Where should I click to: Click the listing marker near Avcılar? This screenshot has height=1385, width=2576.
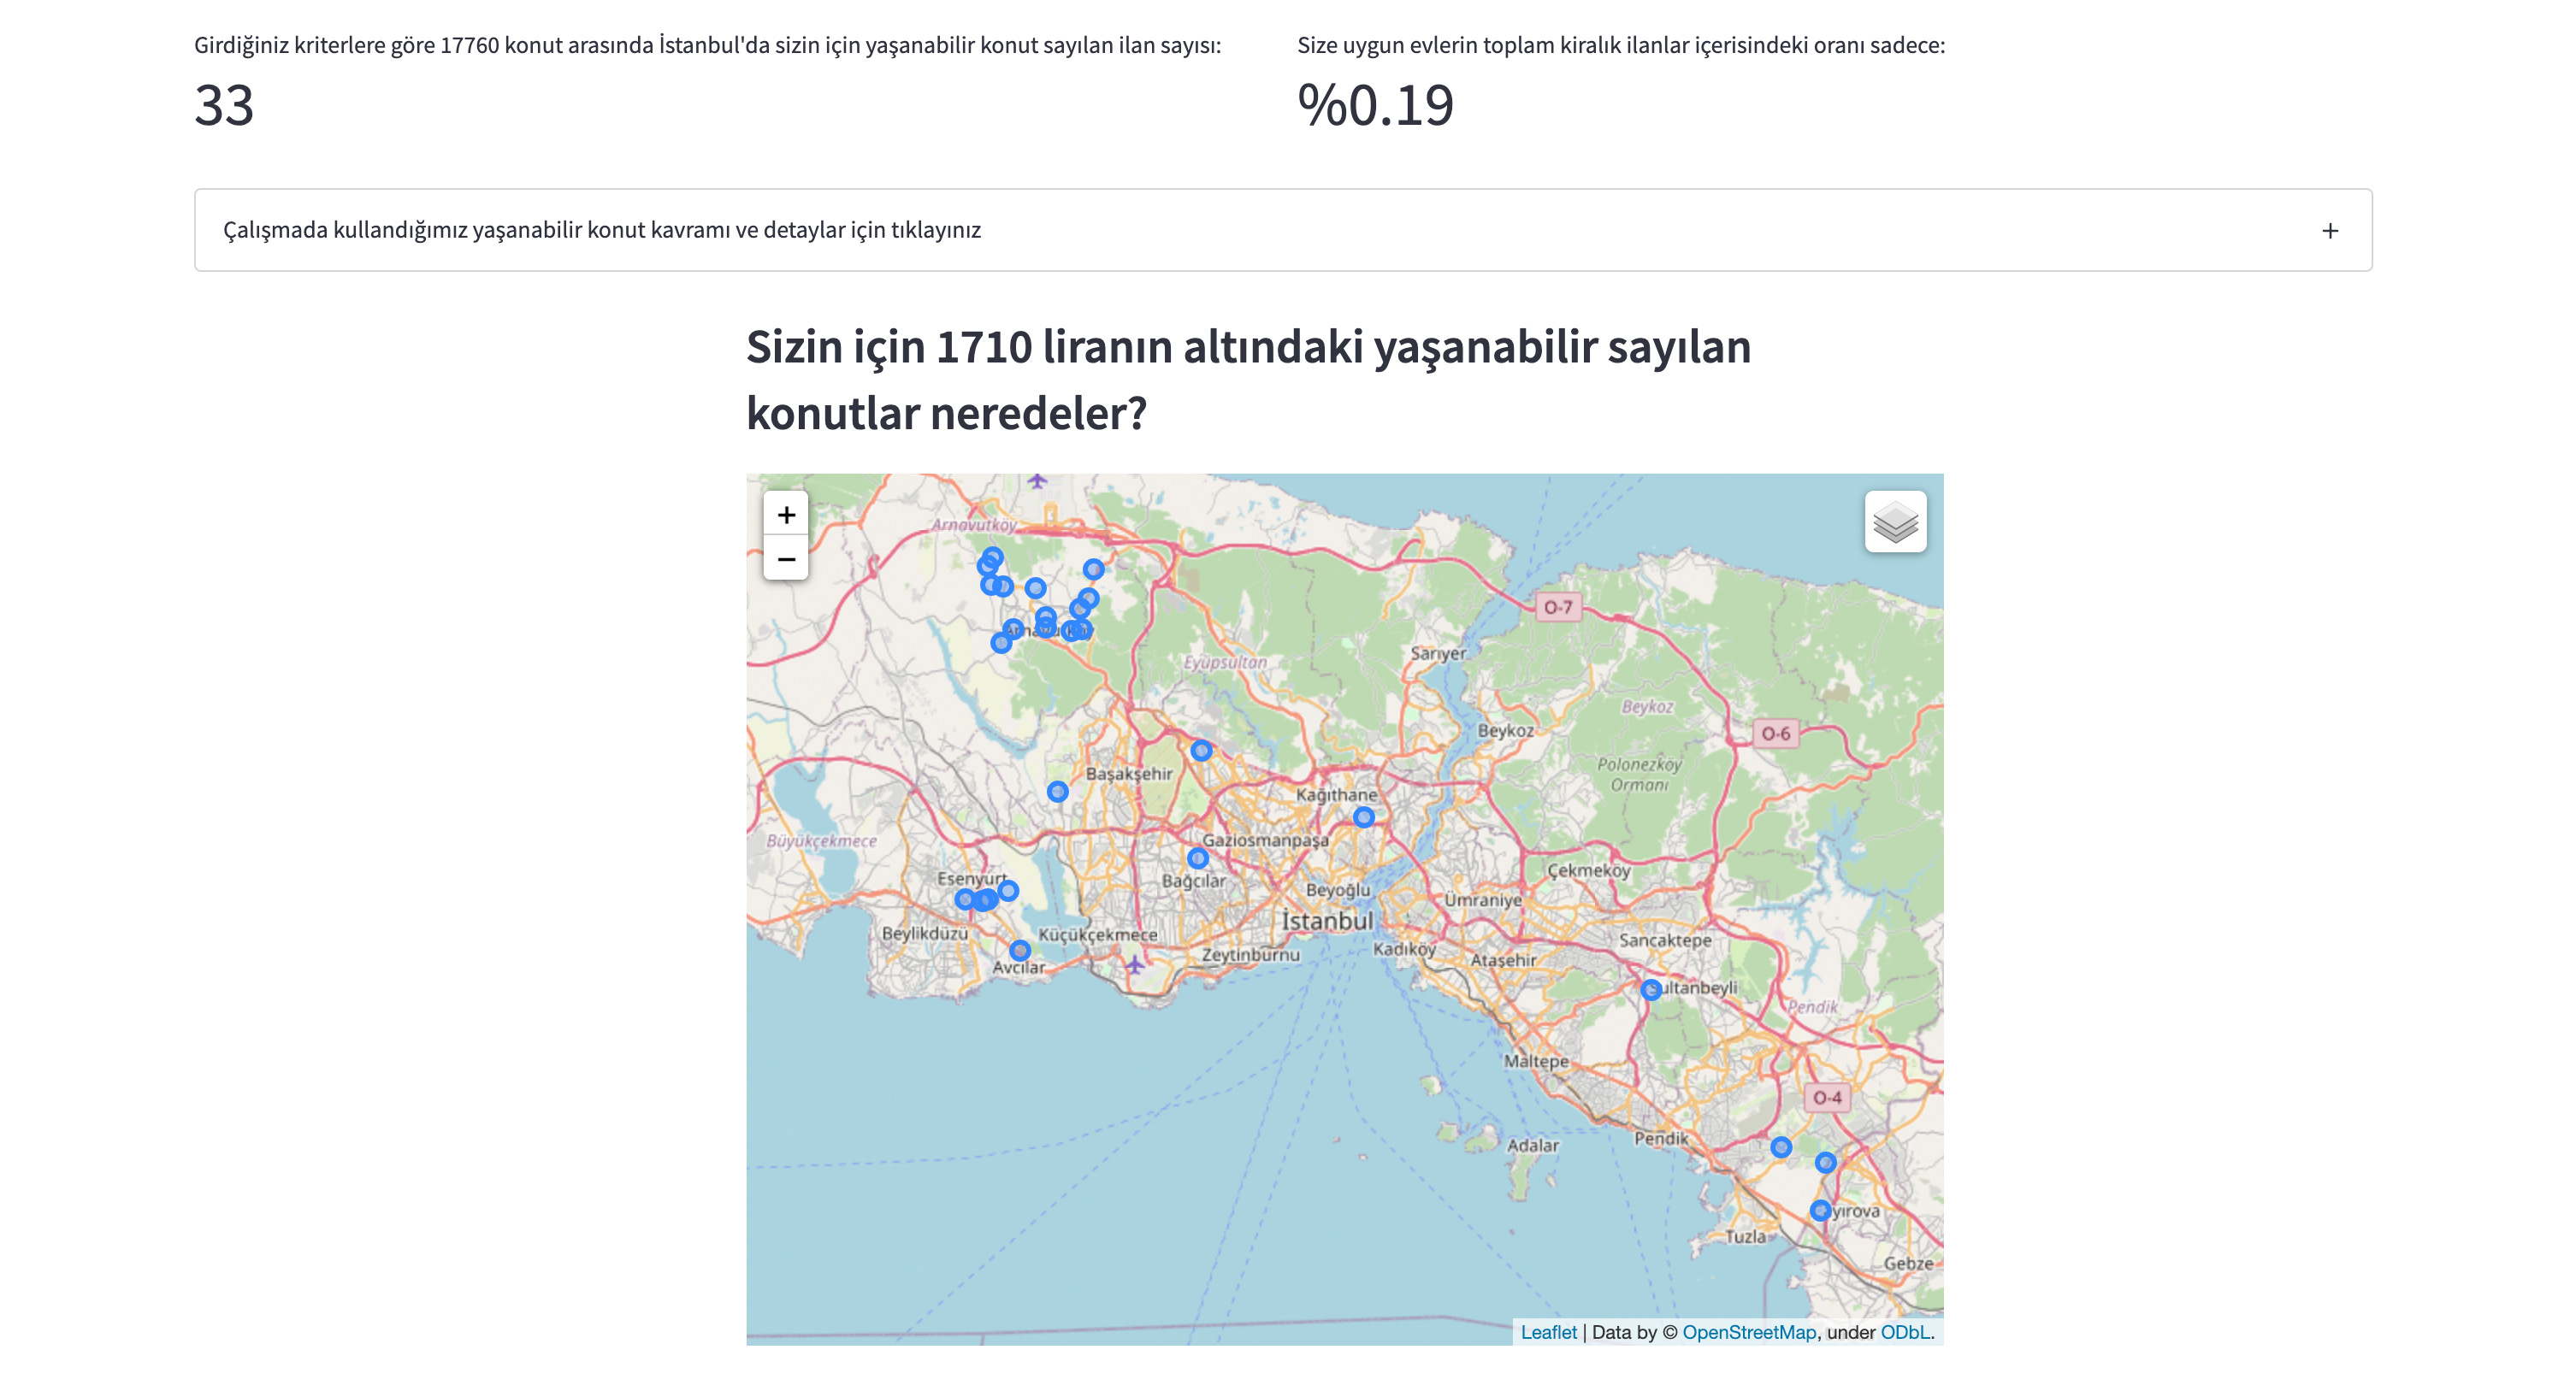coord(1019,950)
